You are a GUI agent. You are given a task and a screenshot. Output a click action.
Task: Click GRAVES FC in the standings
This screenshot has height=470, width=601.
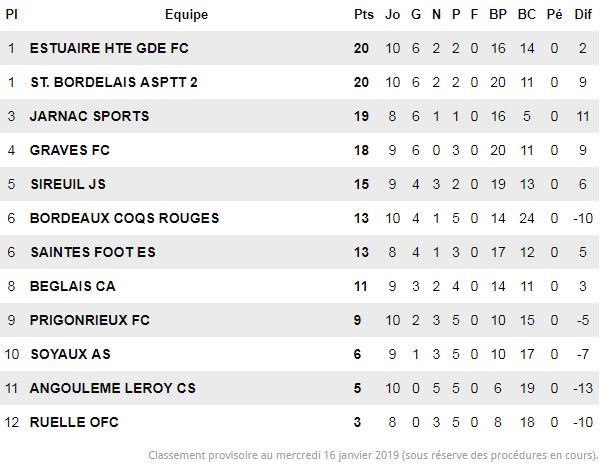[70, 150]
